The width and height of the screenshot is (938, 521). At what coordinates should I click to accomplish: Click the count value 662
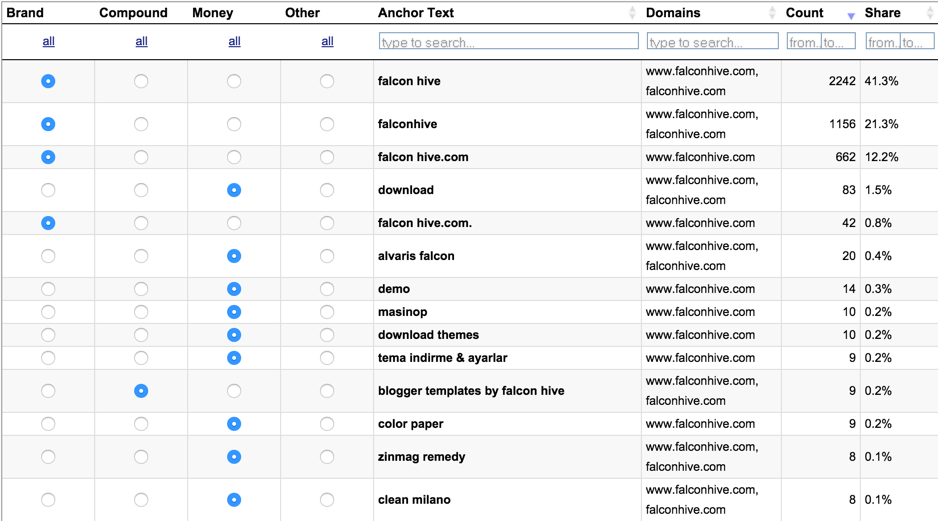click(x=845, y=157)
